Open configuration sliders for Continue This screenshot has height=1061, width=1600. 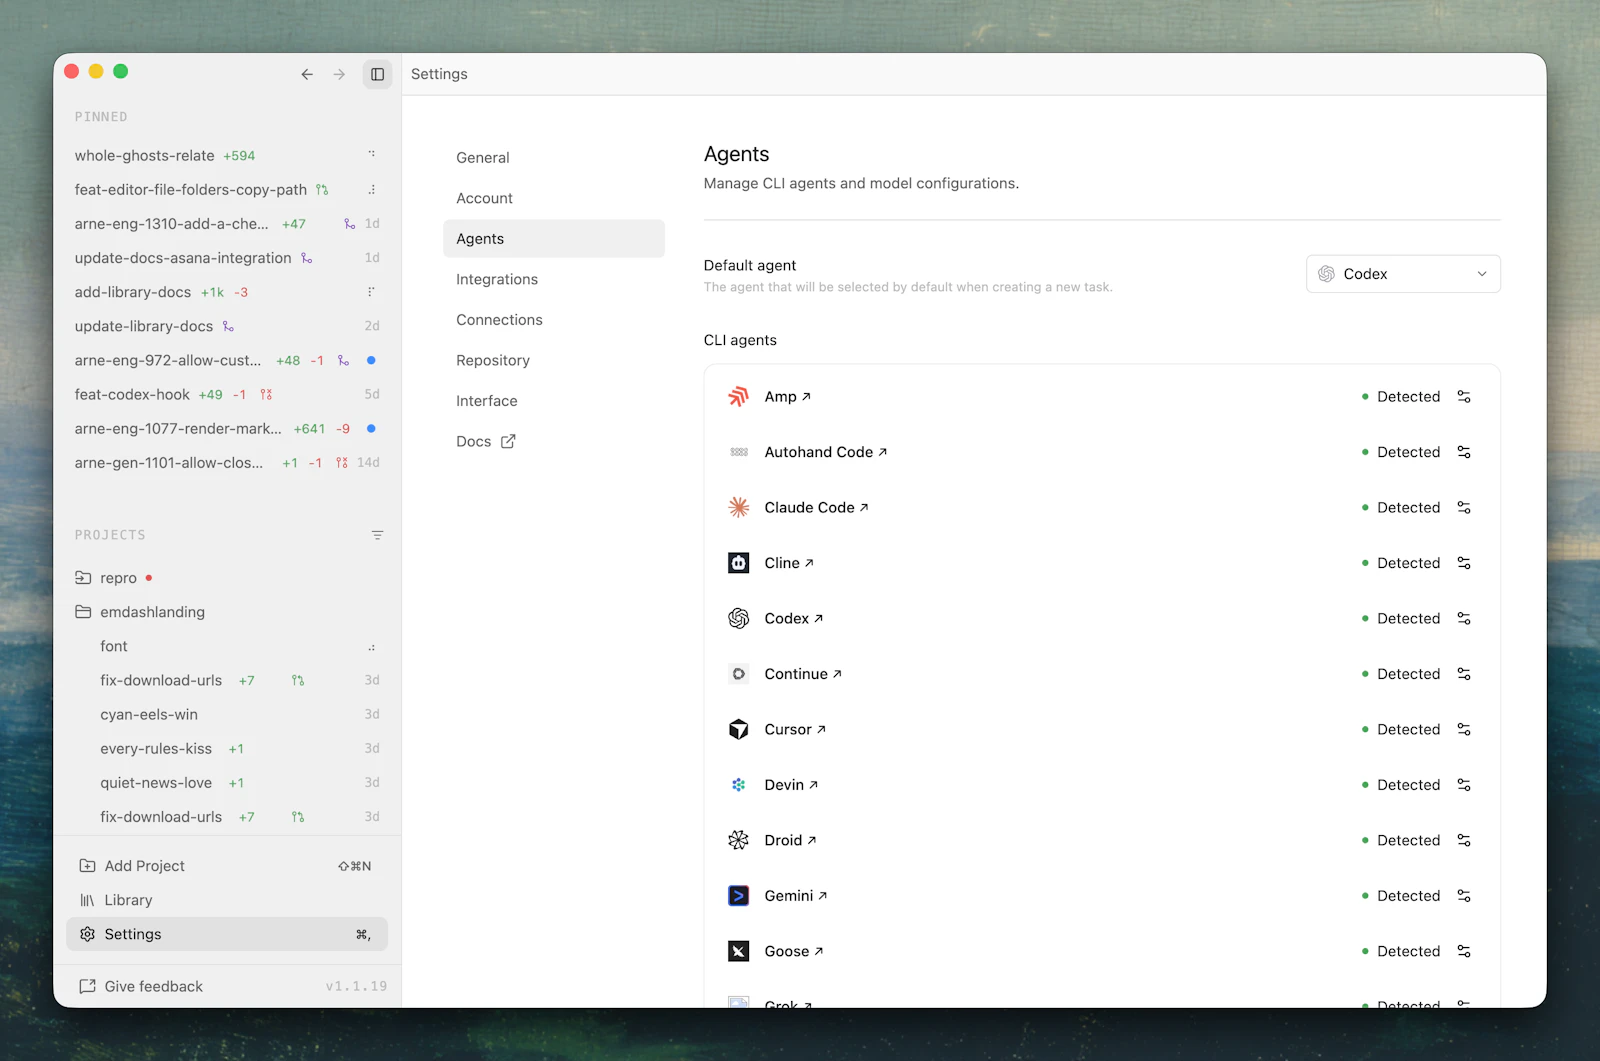point(1464,674)
